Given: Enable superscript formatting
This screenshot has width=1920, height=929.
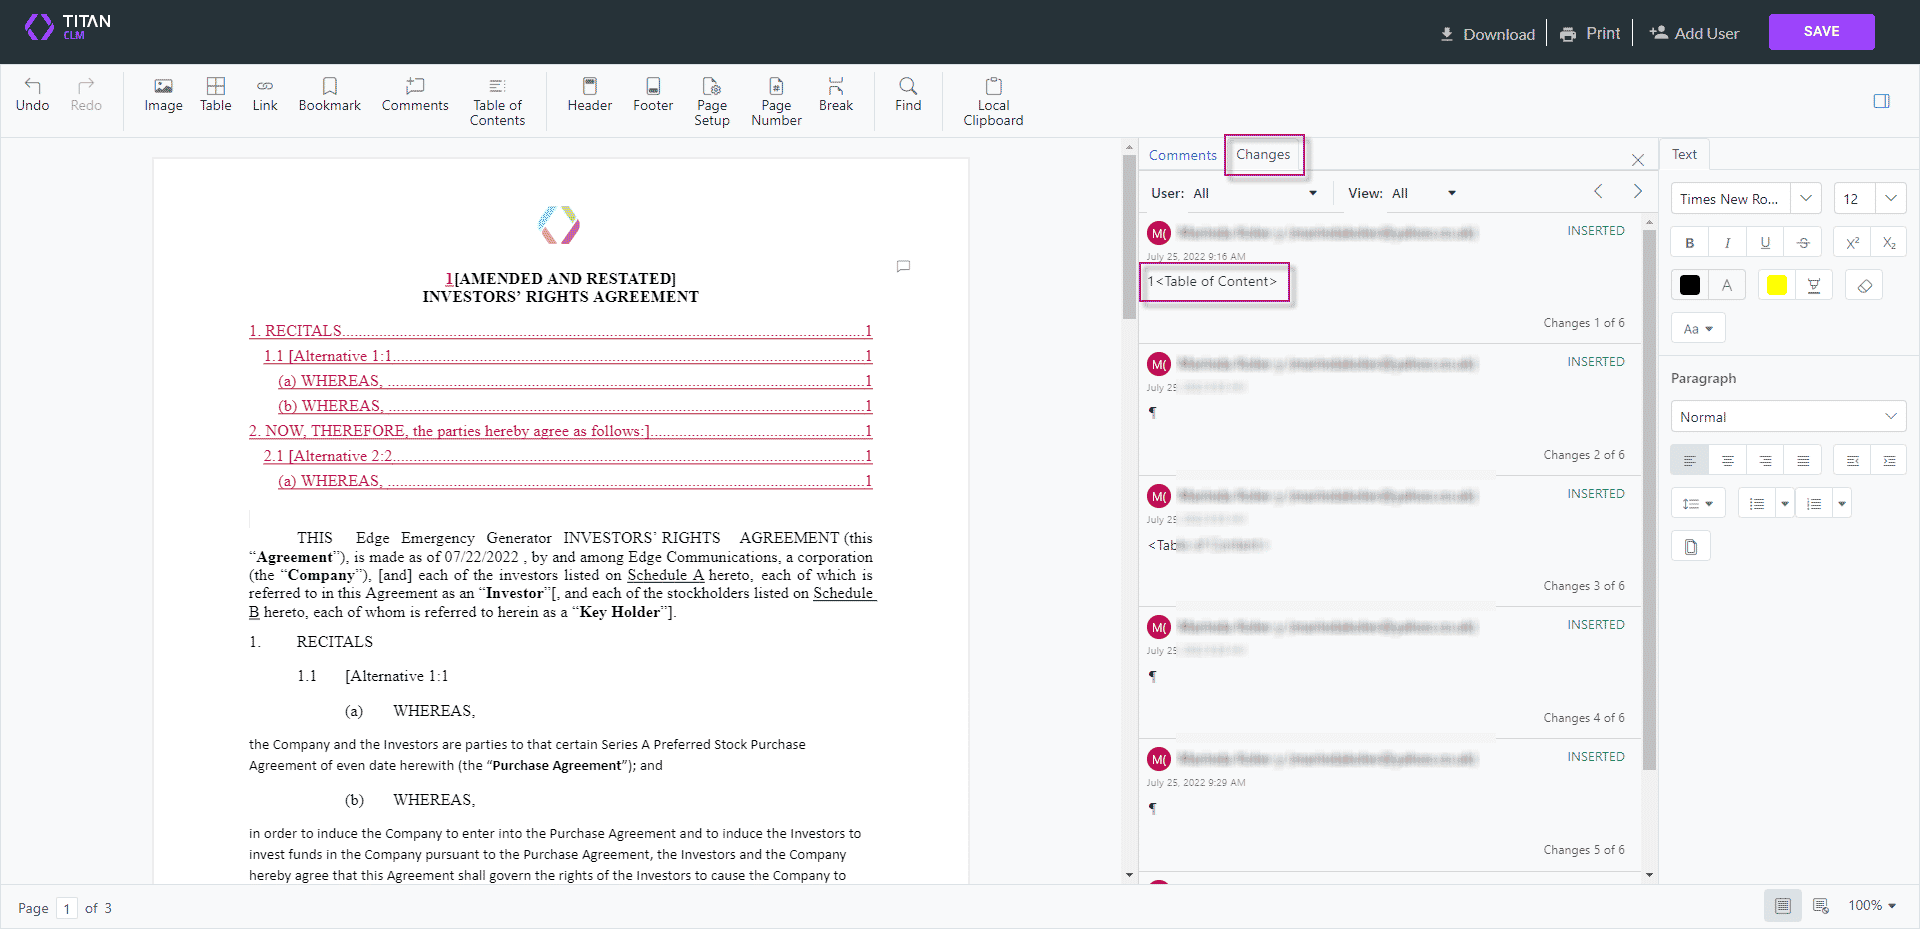Looking at the screenshot, I should tap(1852, 241).
